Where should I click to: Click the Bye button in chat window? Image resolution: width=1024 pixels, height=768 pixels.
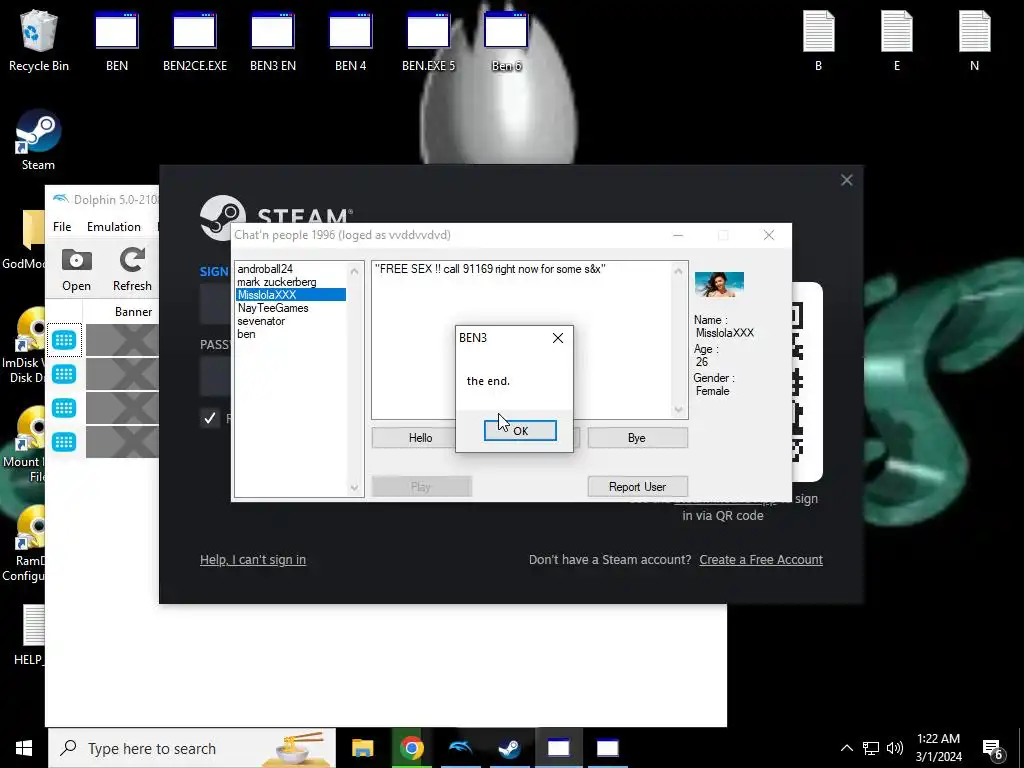tap(637, 438)
